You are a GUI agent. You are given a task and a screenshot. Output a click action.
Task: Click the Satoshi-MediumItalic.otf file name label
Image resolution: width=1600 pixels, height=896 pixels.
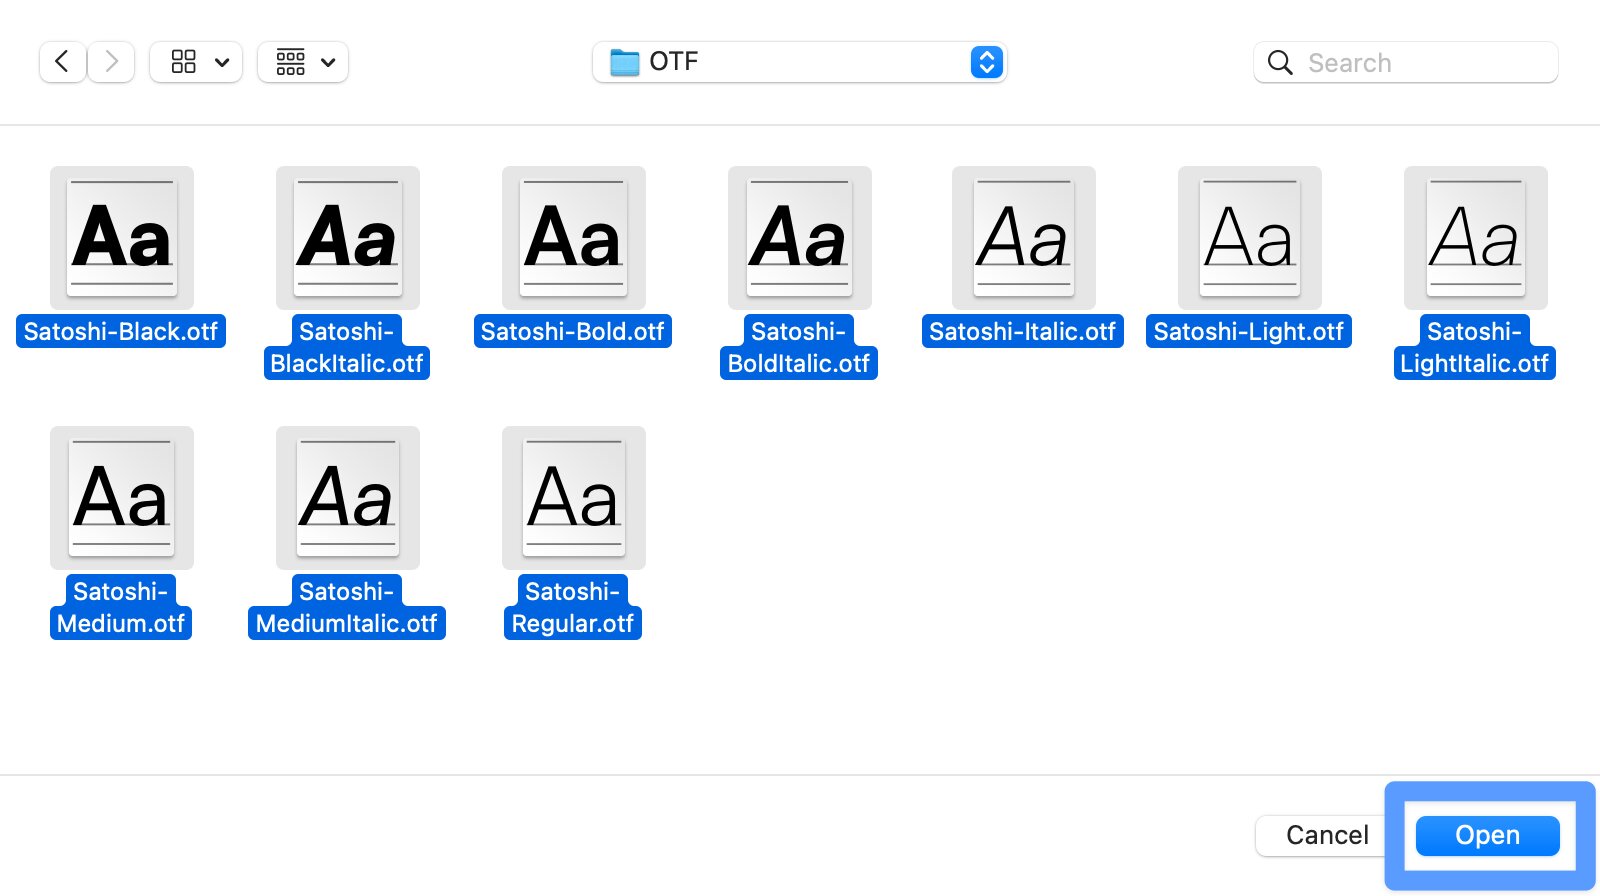point(347,607)
